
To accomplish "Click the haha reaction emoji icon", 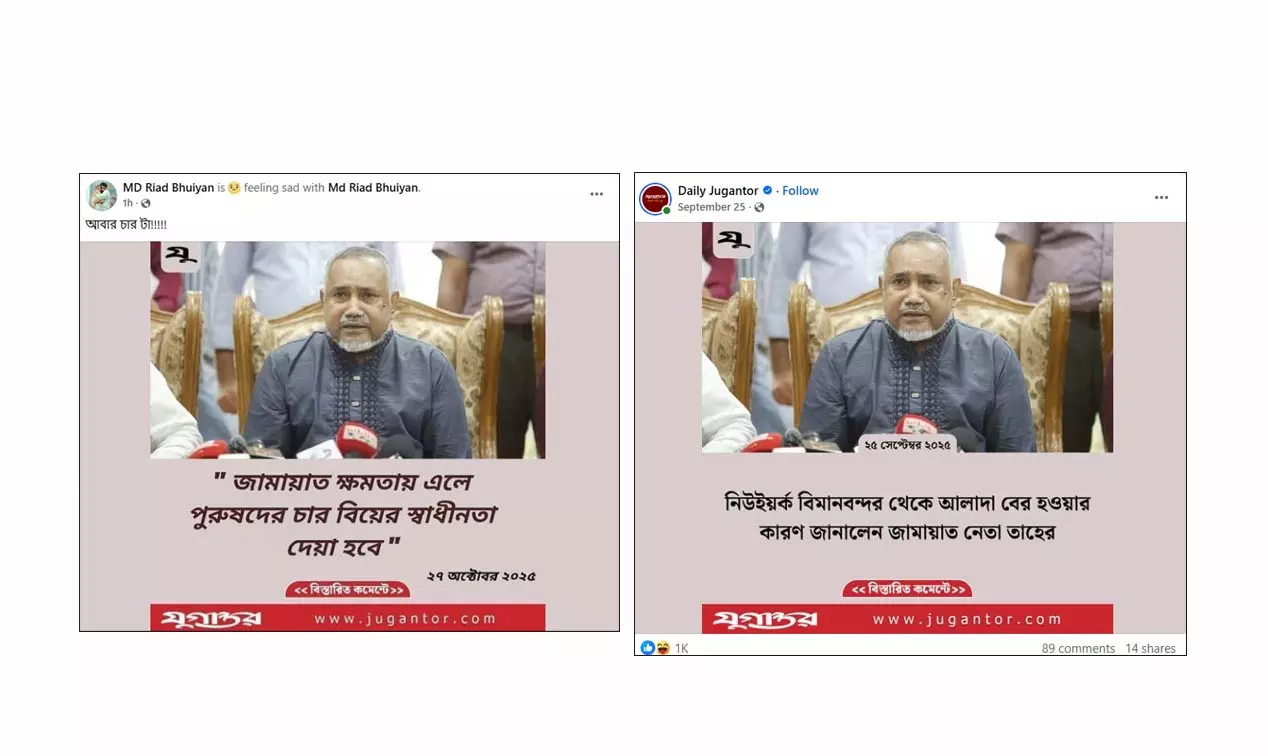I will click(x=661, y=648).
